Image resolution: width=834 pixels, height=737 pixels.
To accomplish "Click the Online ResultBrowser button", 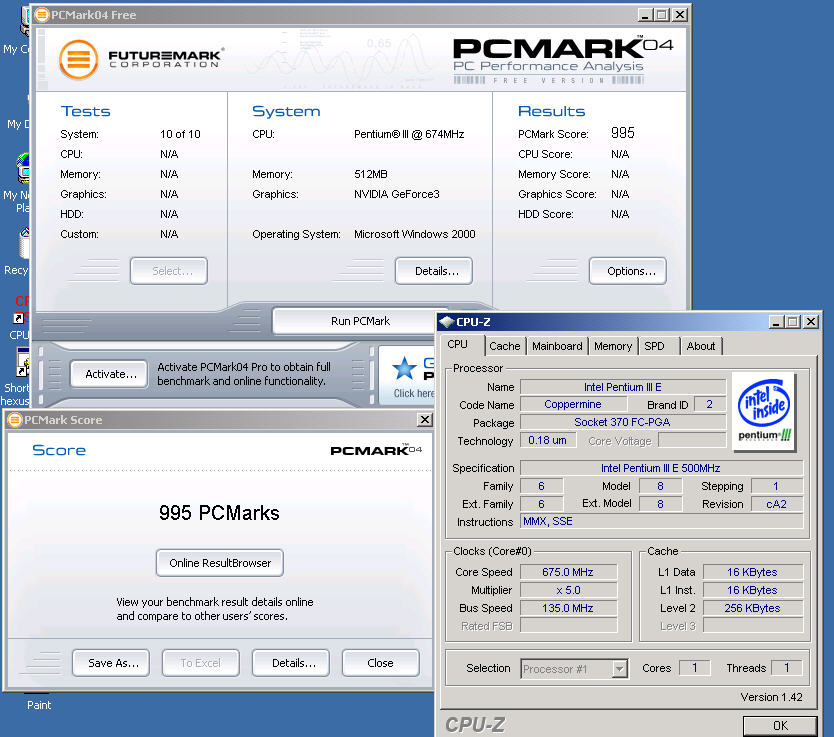I will [x=220, y=563].
